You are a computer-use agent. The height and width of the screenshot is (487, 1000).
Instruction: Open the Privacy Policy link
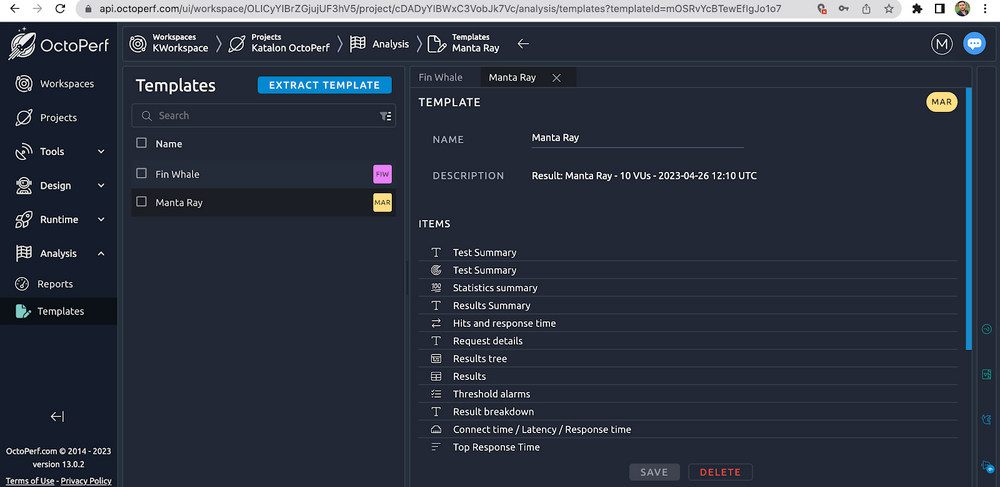click(86, 481)
